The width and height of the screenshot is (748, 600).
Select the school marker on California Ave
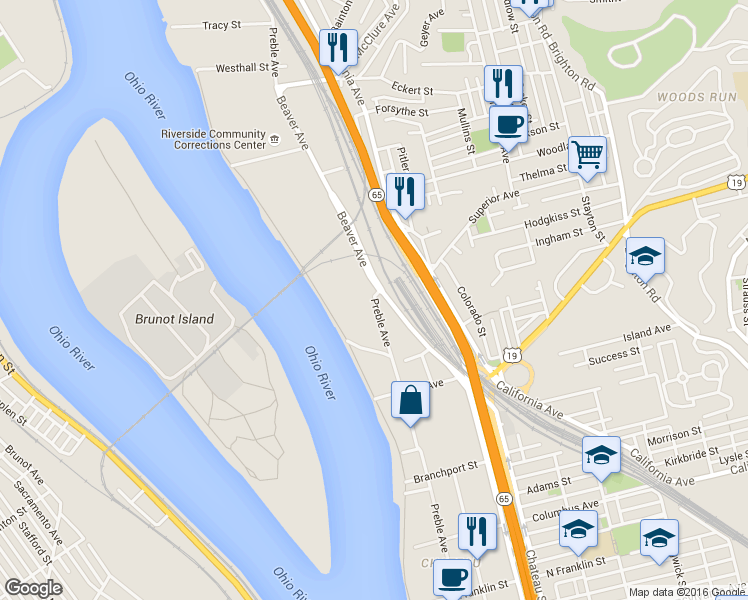602,456
